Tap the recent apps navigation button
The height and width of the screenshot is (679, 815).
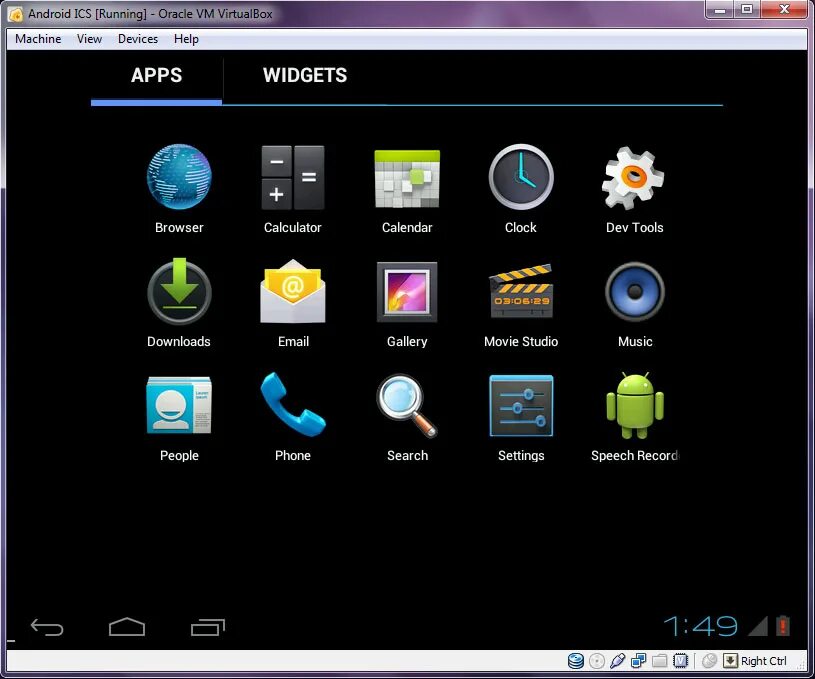coord(207,627)
